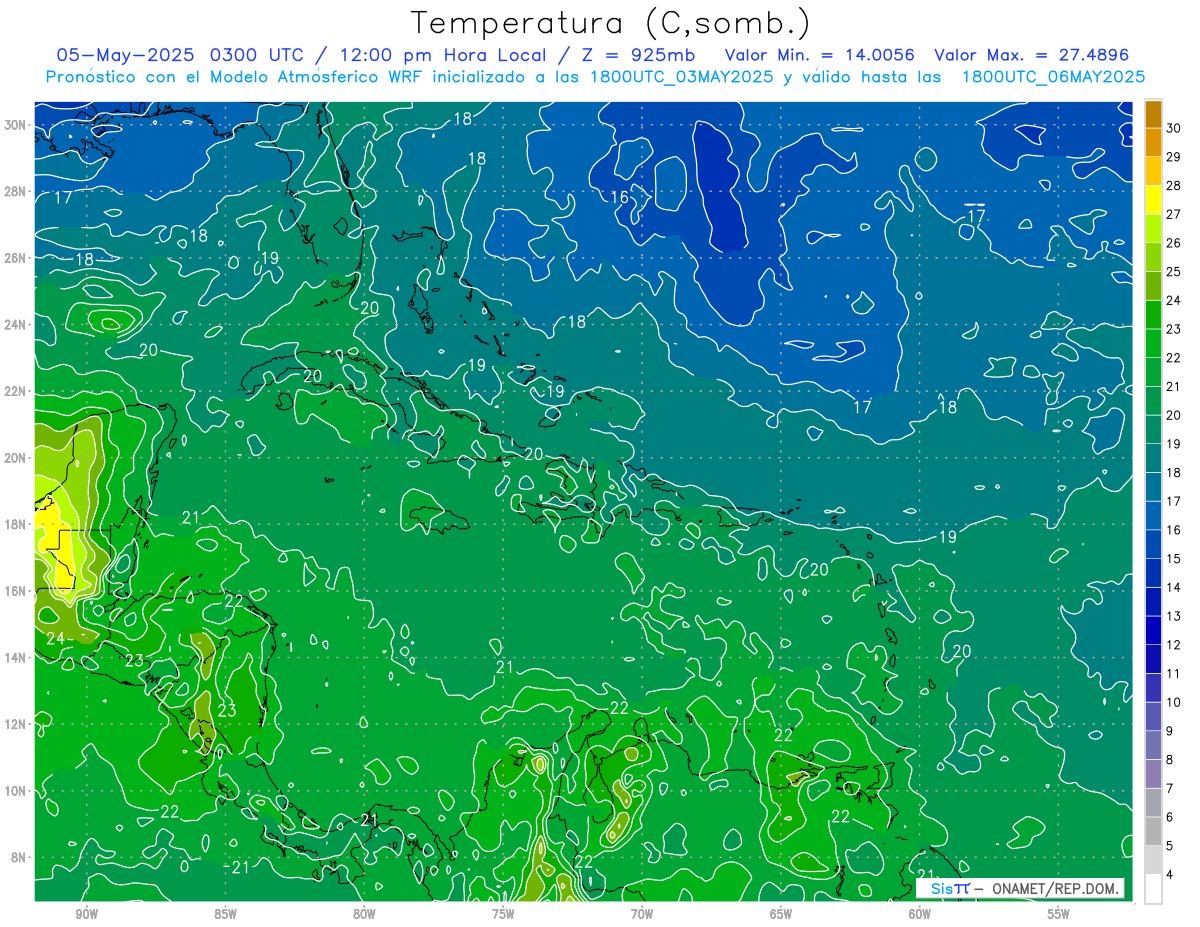Click the 10 value on the color scale
The height and width of the screenshot is (927, 1200).
click(1173, 702)
